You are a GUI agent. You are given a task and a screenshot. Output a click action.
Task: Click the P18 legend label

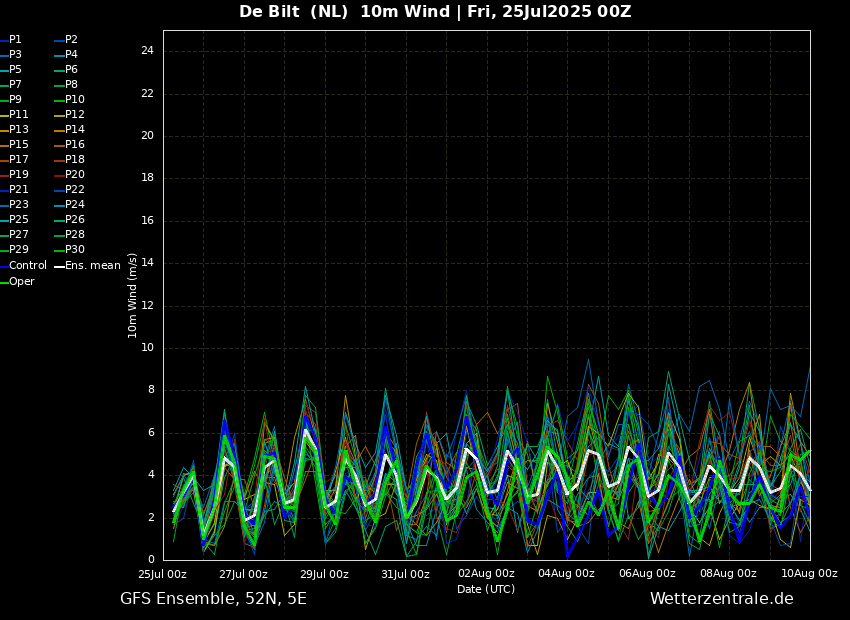[75, 160]
